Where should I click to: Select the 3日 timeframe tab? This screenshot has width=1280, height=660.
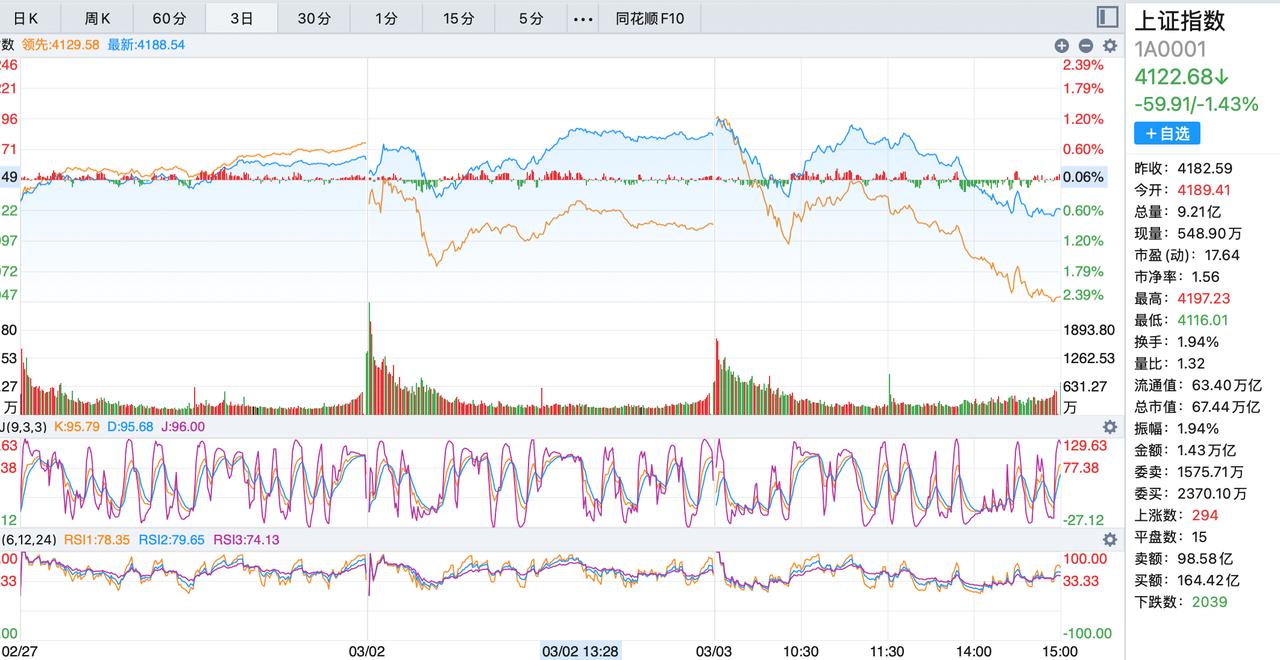tap(242, 18)
